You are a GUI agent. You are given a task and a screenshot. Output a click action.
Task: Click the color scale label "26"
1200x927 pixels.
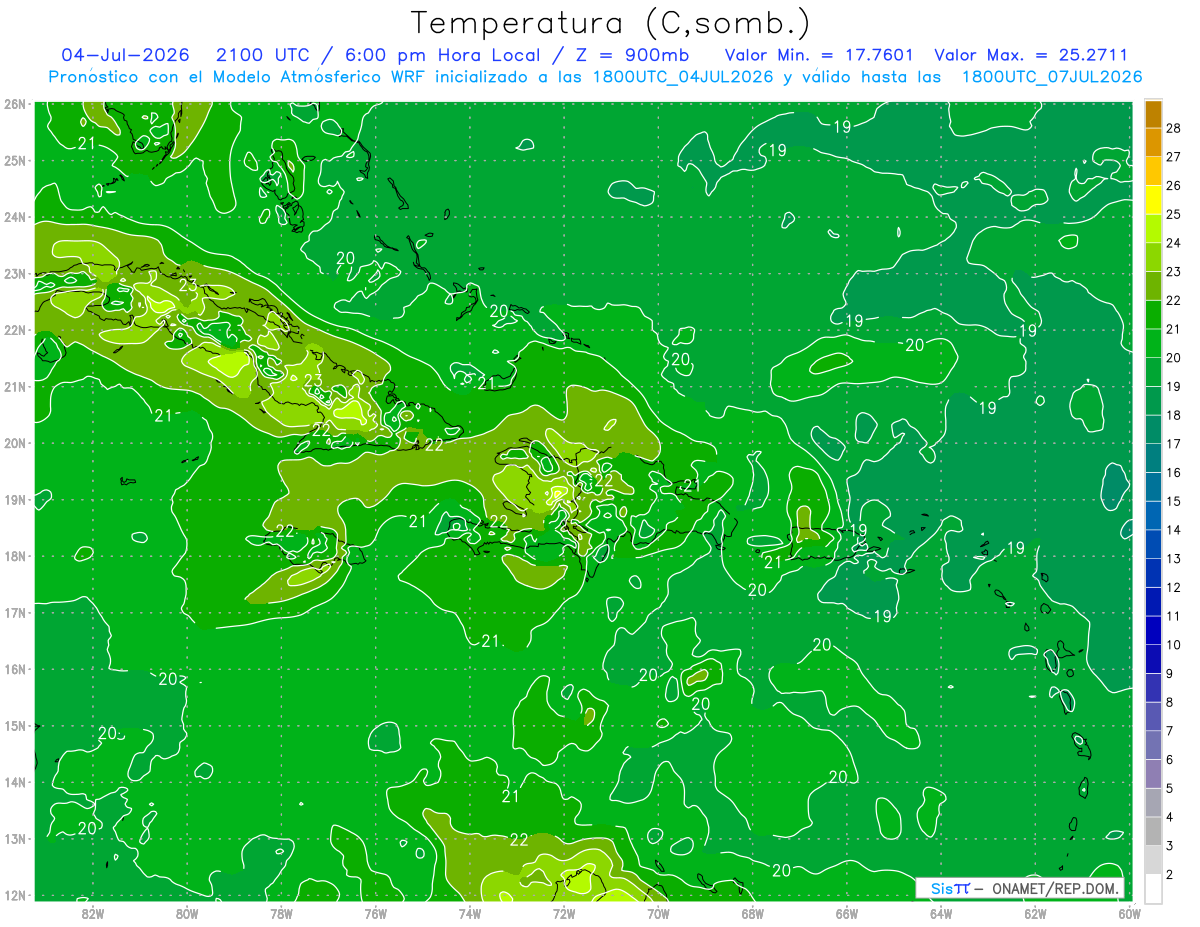point(1174,186)
